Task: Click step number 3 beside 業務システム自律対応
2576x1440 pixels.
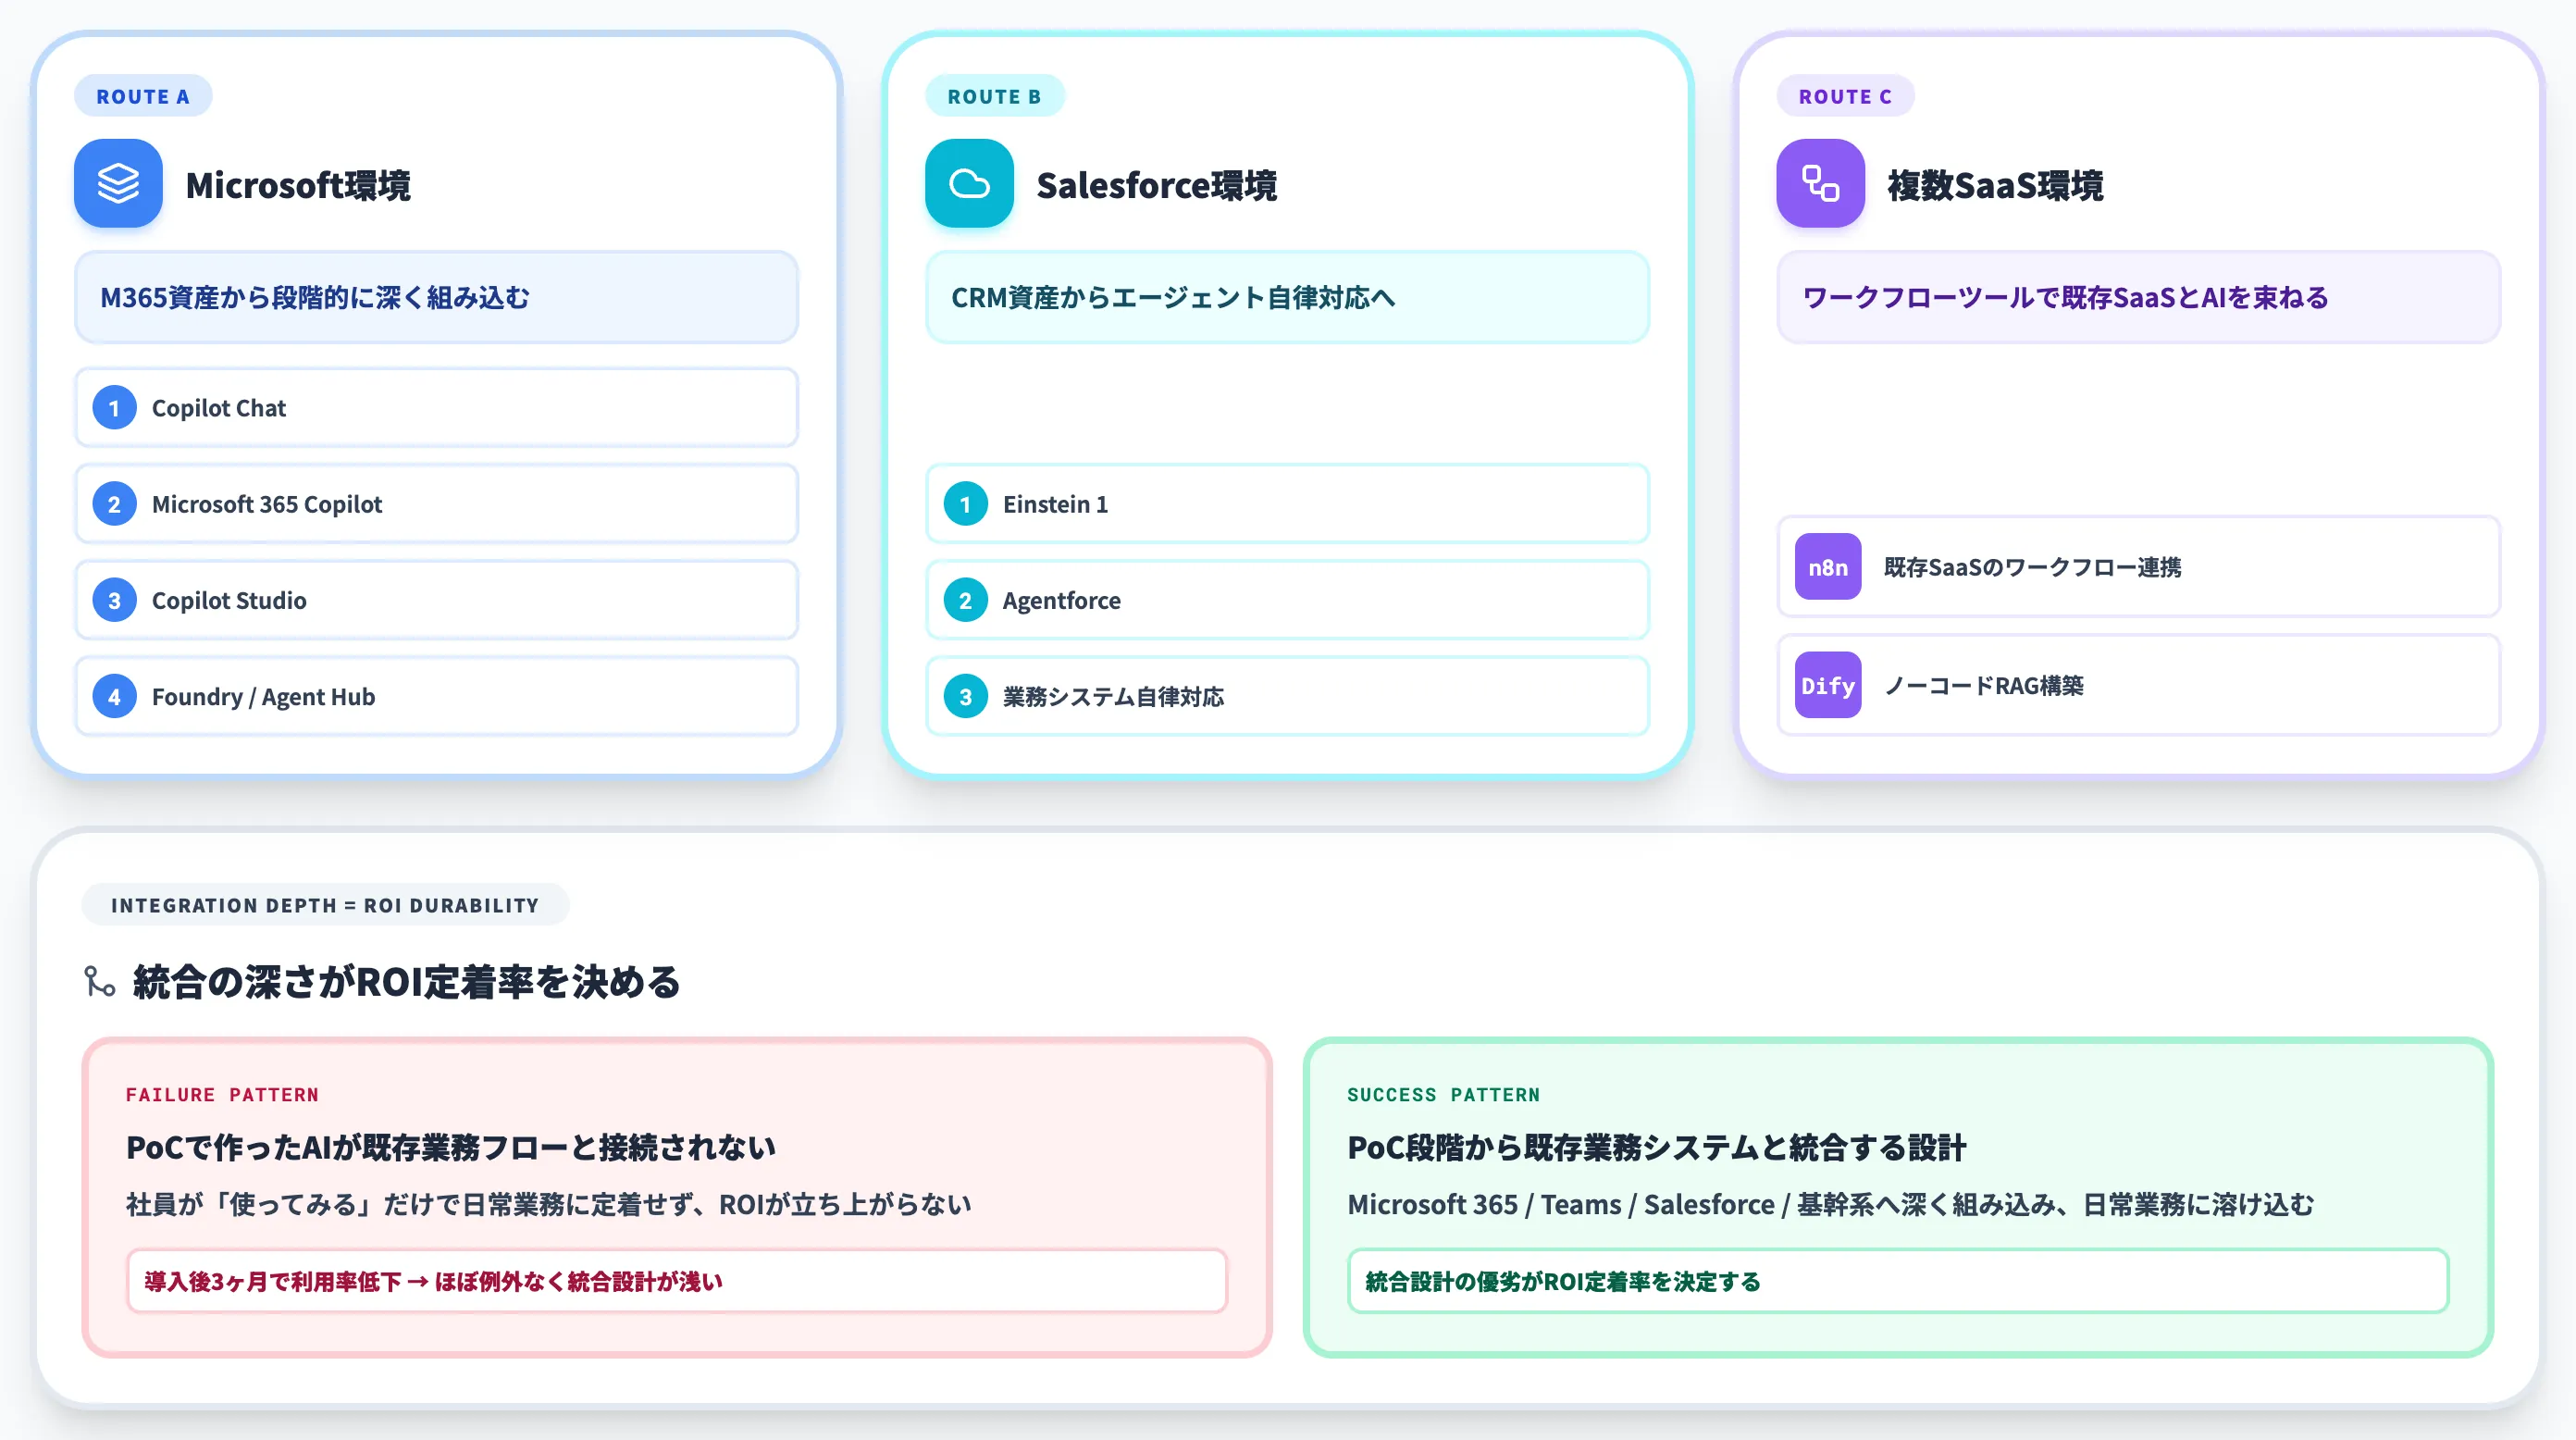Action: (965, 697)
